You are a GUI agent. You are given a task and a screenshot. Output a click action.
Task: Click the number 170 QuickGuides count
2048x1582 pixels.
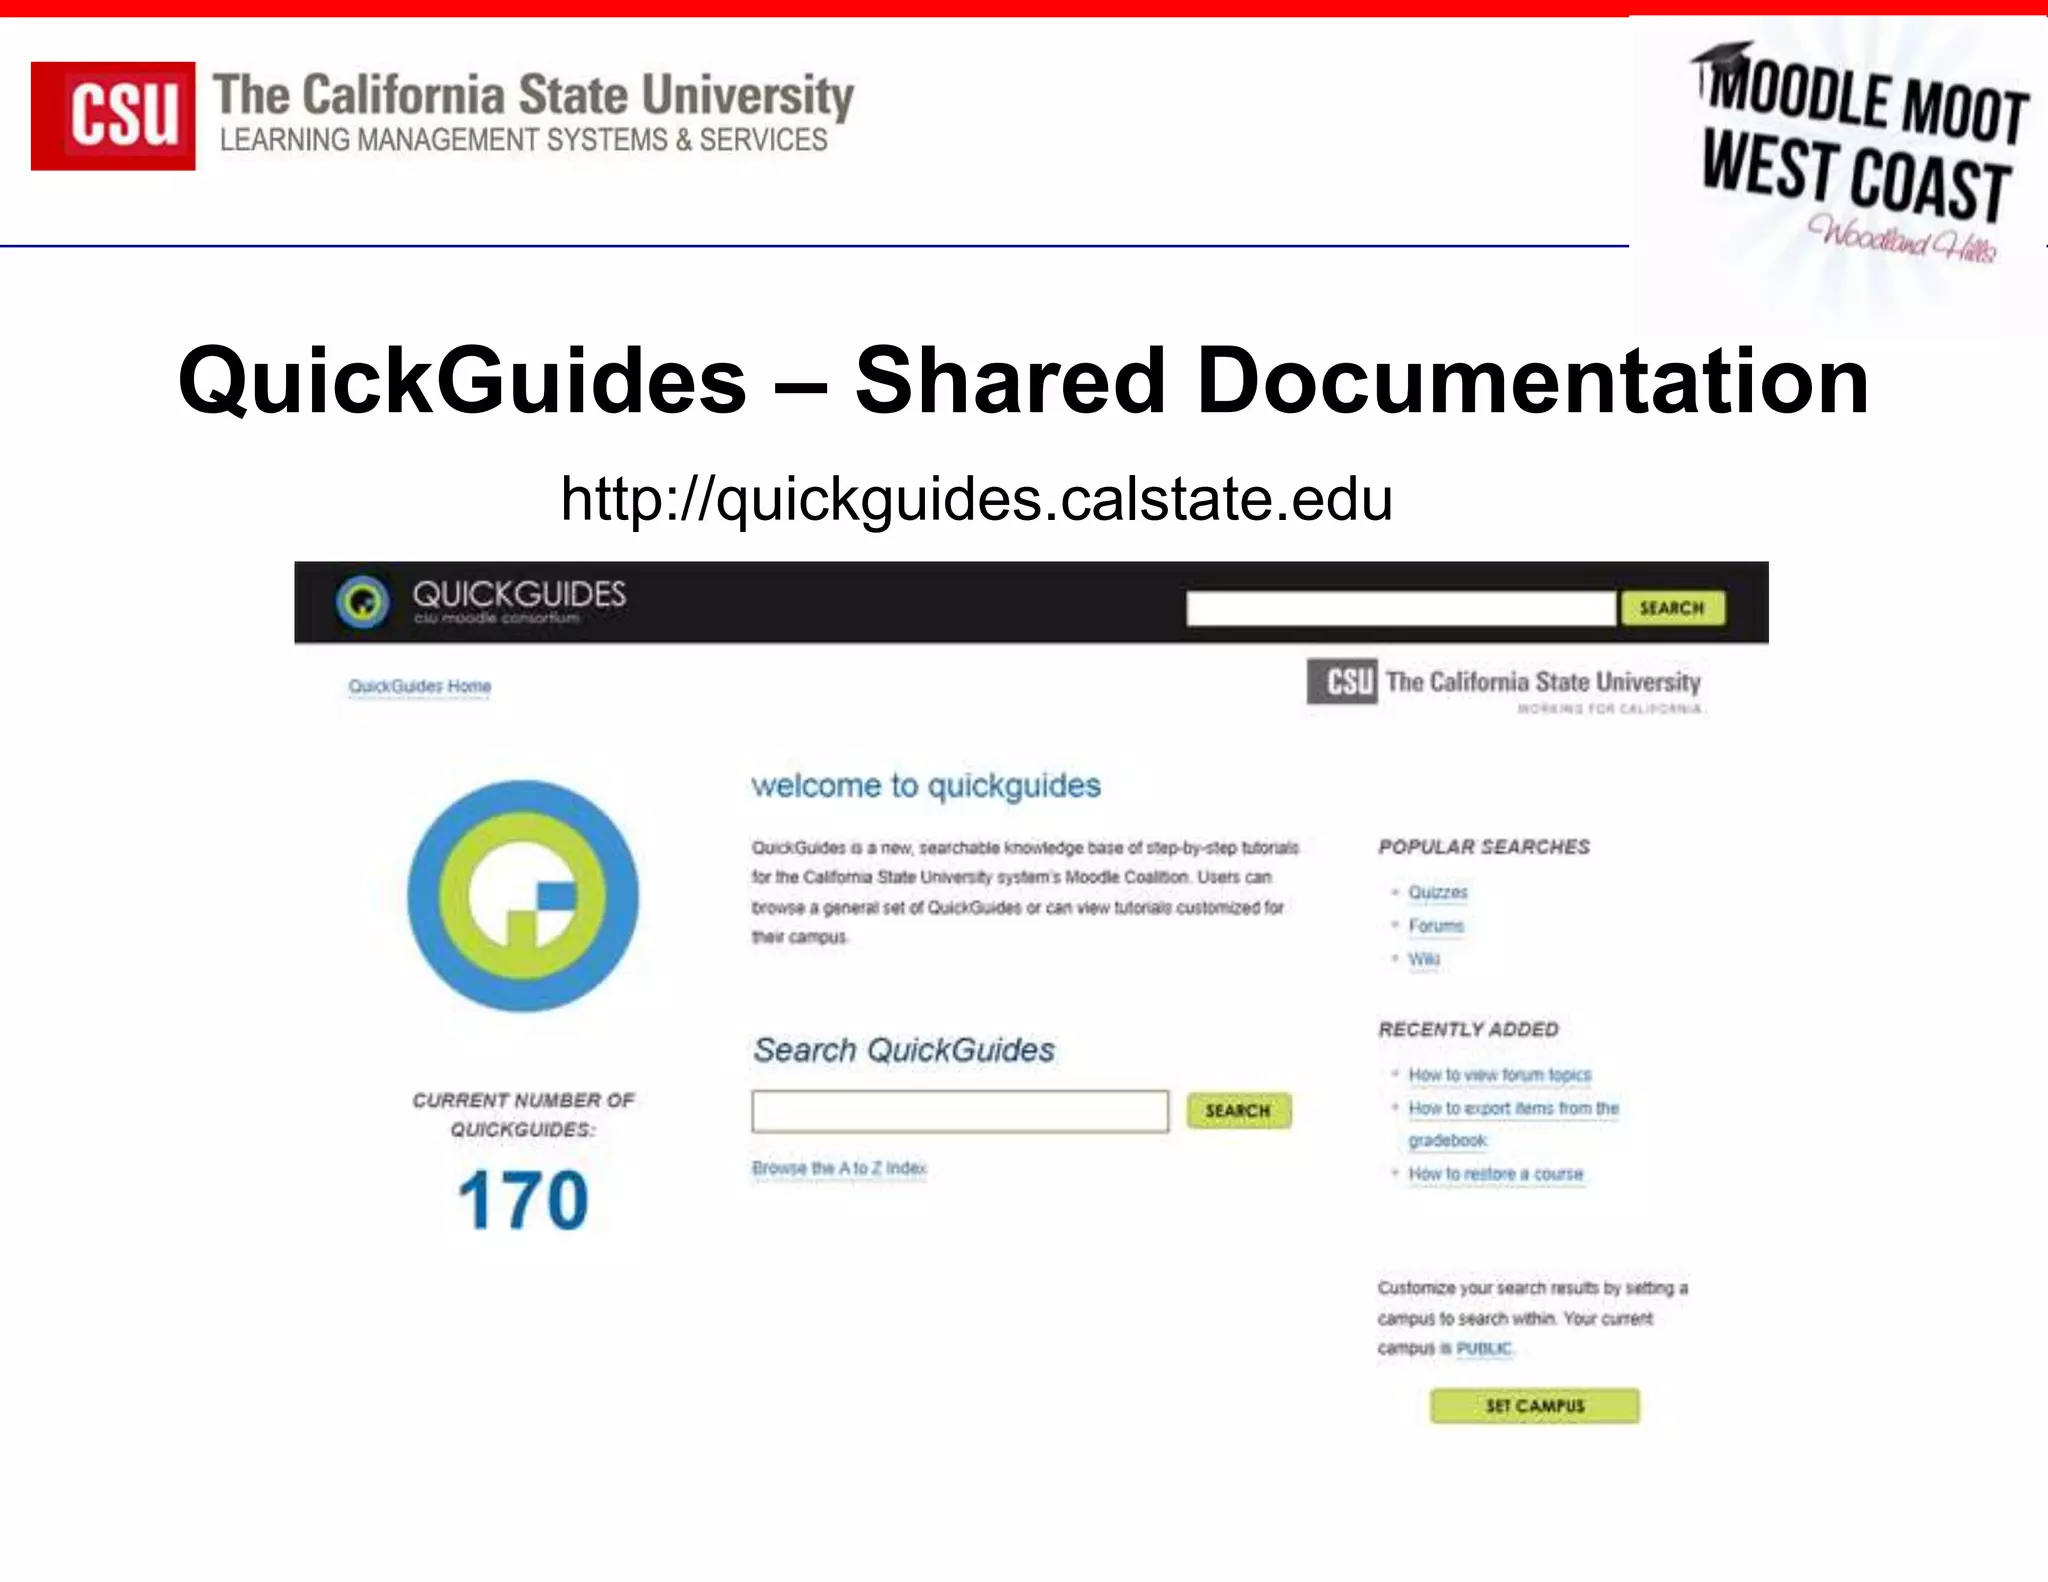(523, 1200)
